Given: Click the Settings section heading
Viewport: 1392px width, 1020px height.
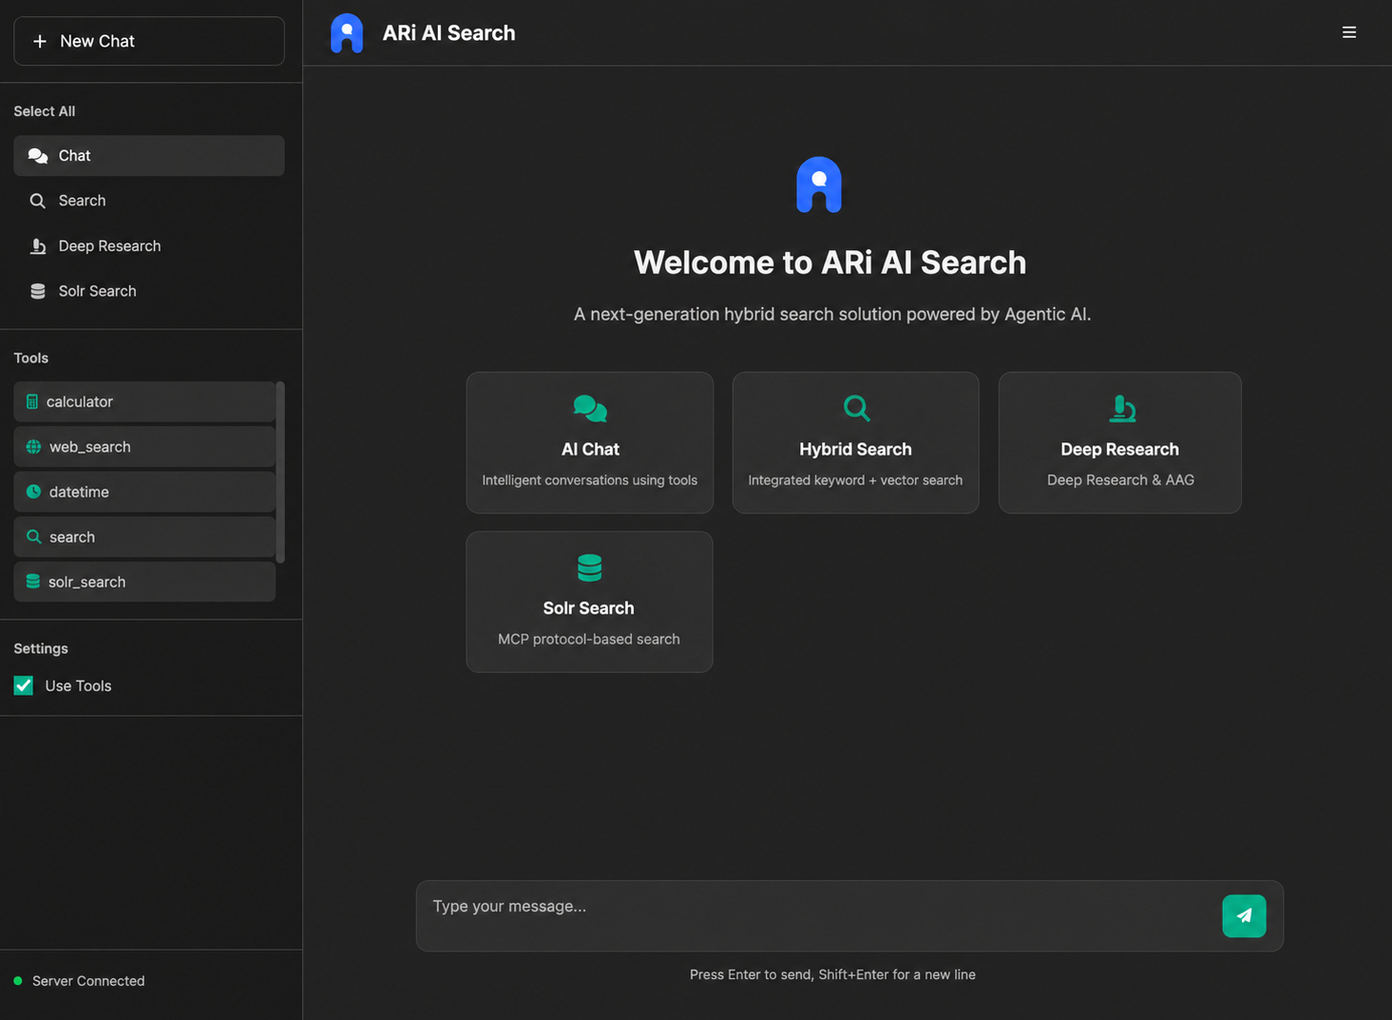Looking at the screenshot, I should 41,649.
